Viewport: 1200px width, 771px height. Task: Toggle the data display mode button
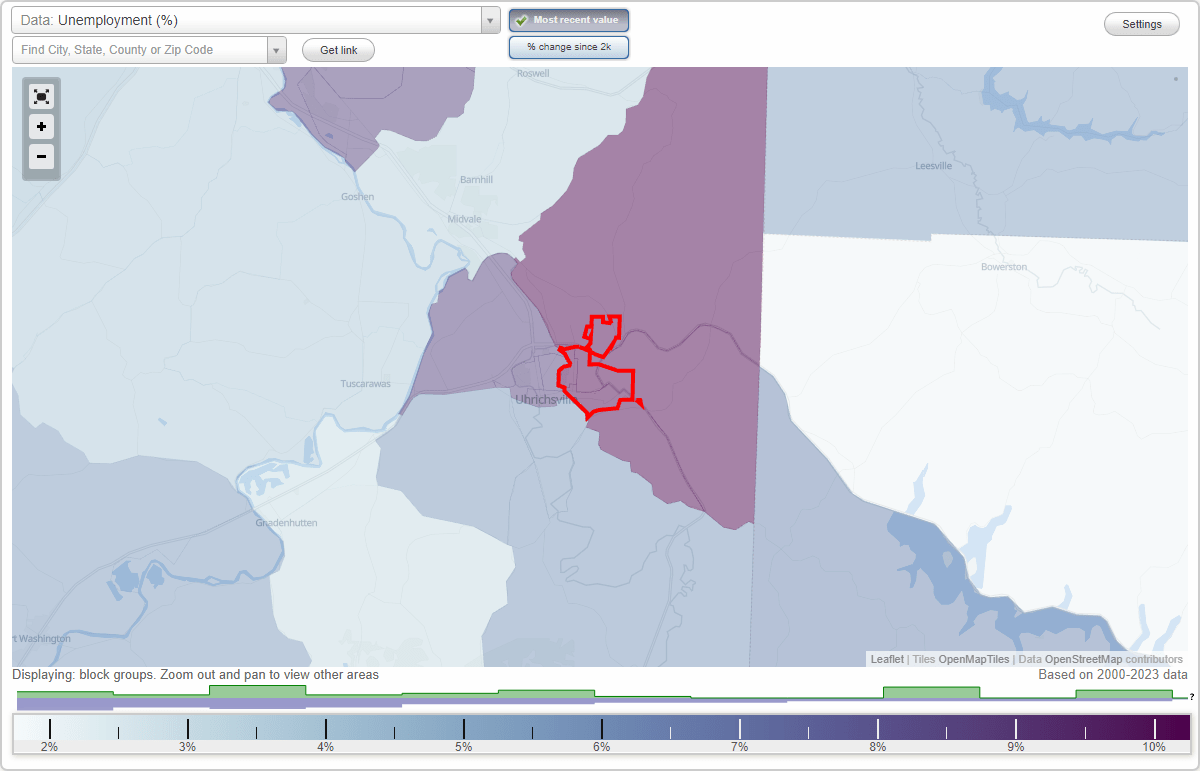(568, 46)
